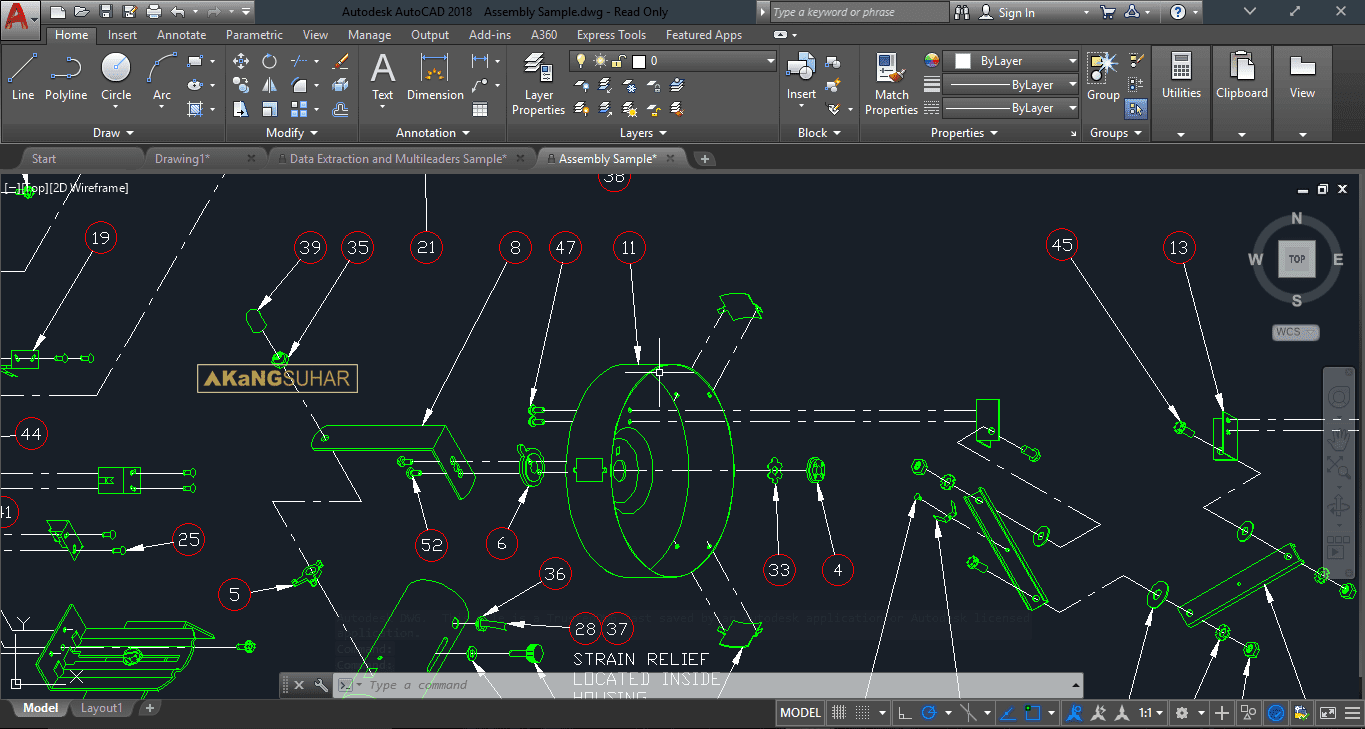This screenshot has width=1365, height=729.
Task: Click the Match Properties tool
Action: pyautogui.click(x=891, y=84)
